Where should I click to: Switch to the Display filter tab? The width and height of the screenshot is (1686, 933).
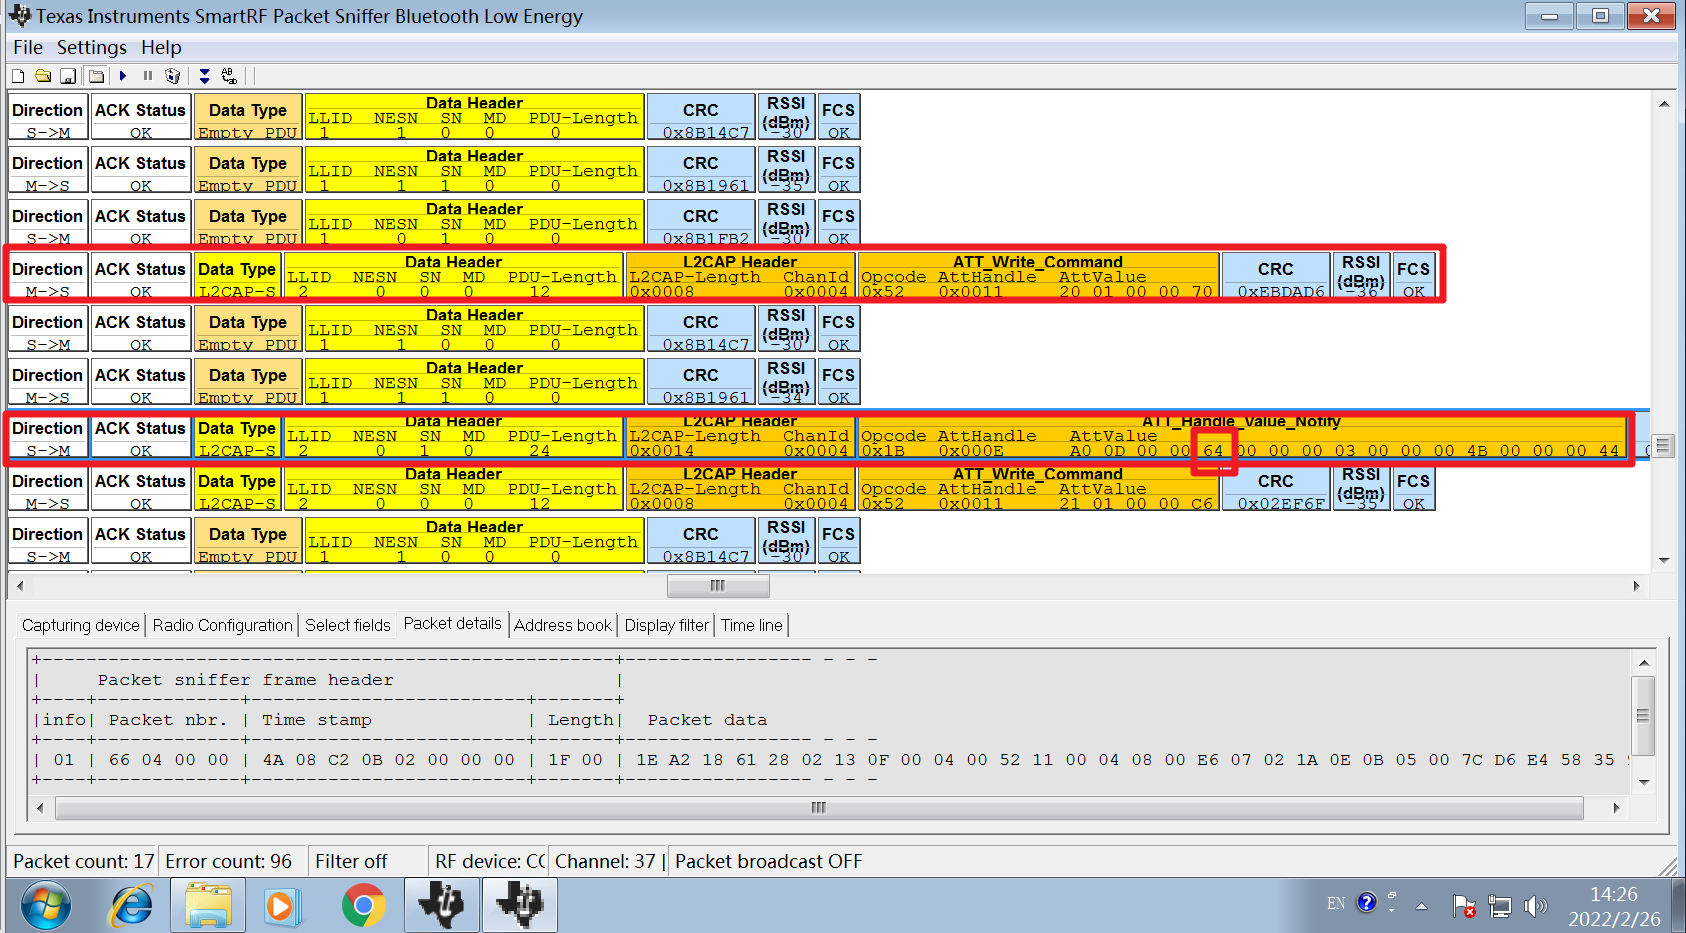pyautogui.click(x=666, y=625)
